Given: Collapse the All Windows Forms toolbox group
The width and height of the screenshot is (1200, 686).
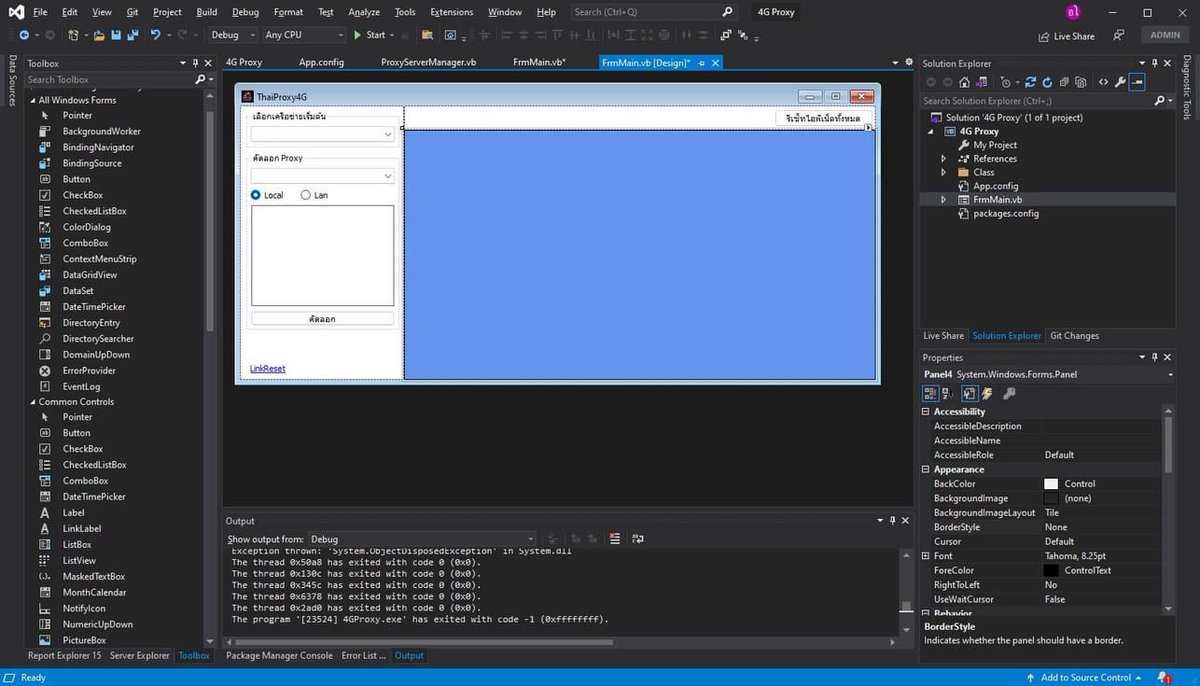Looking at the screenshot, I should coord(32,100).
